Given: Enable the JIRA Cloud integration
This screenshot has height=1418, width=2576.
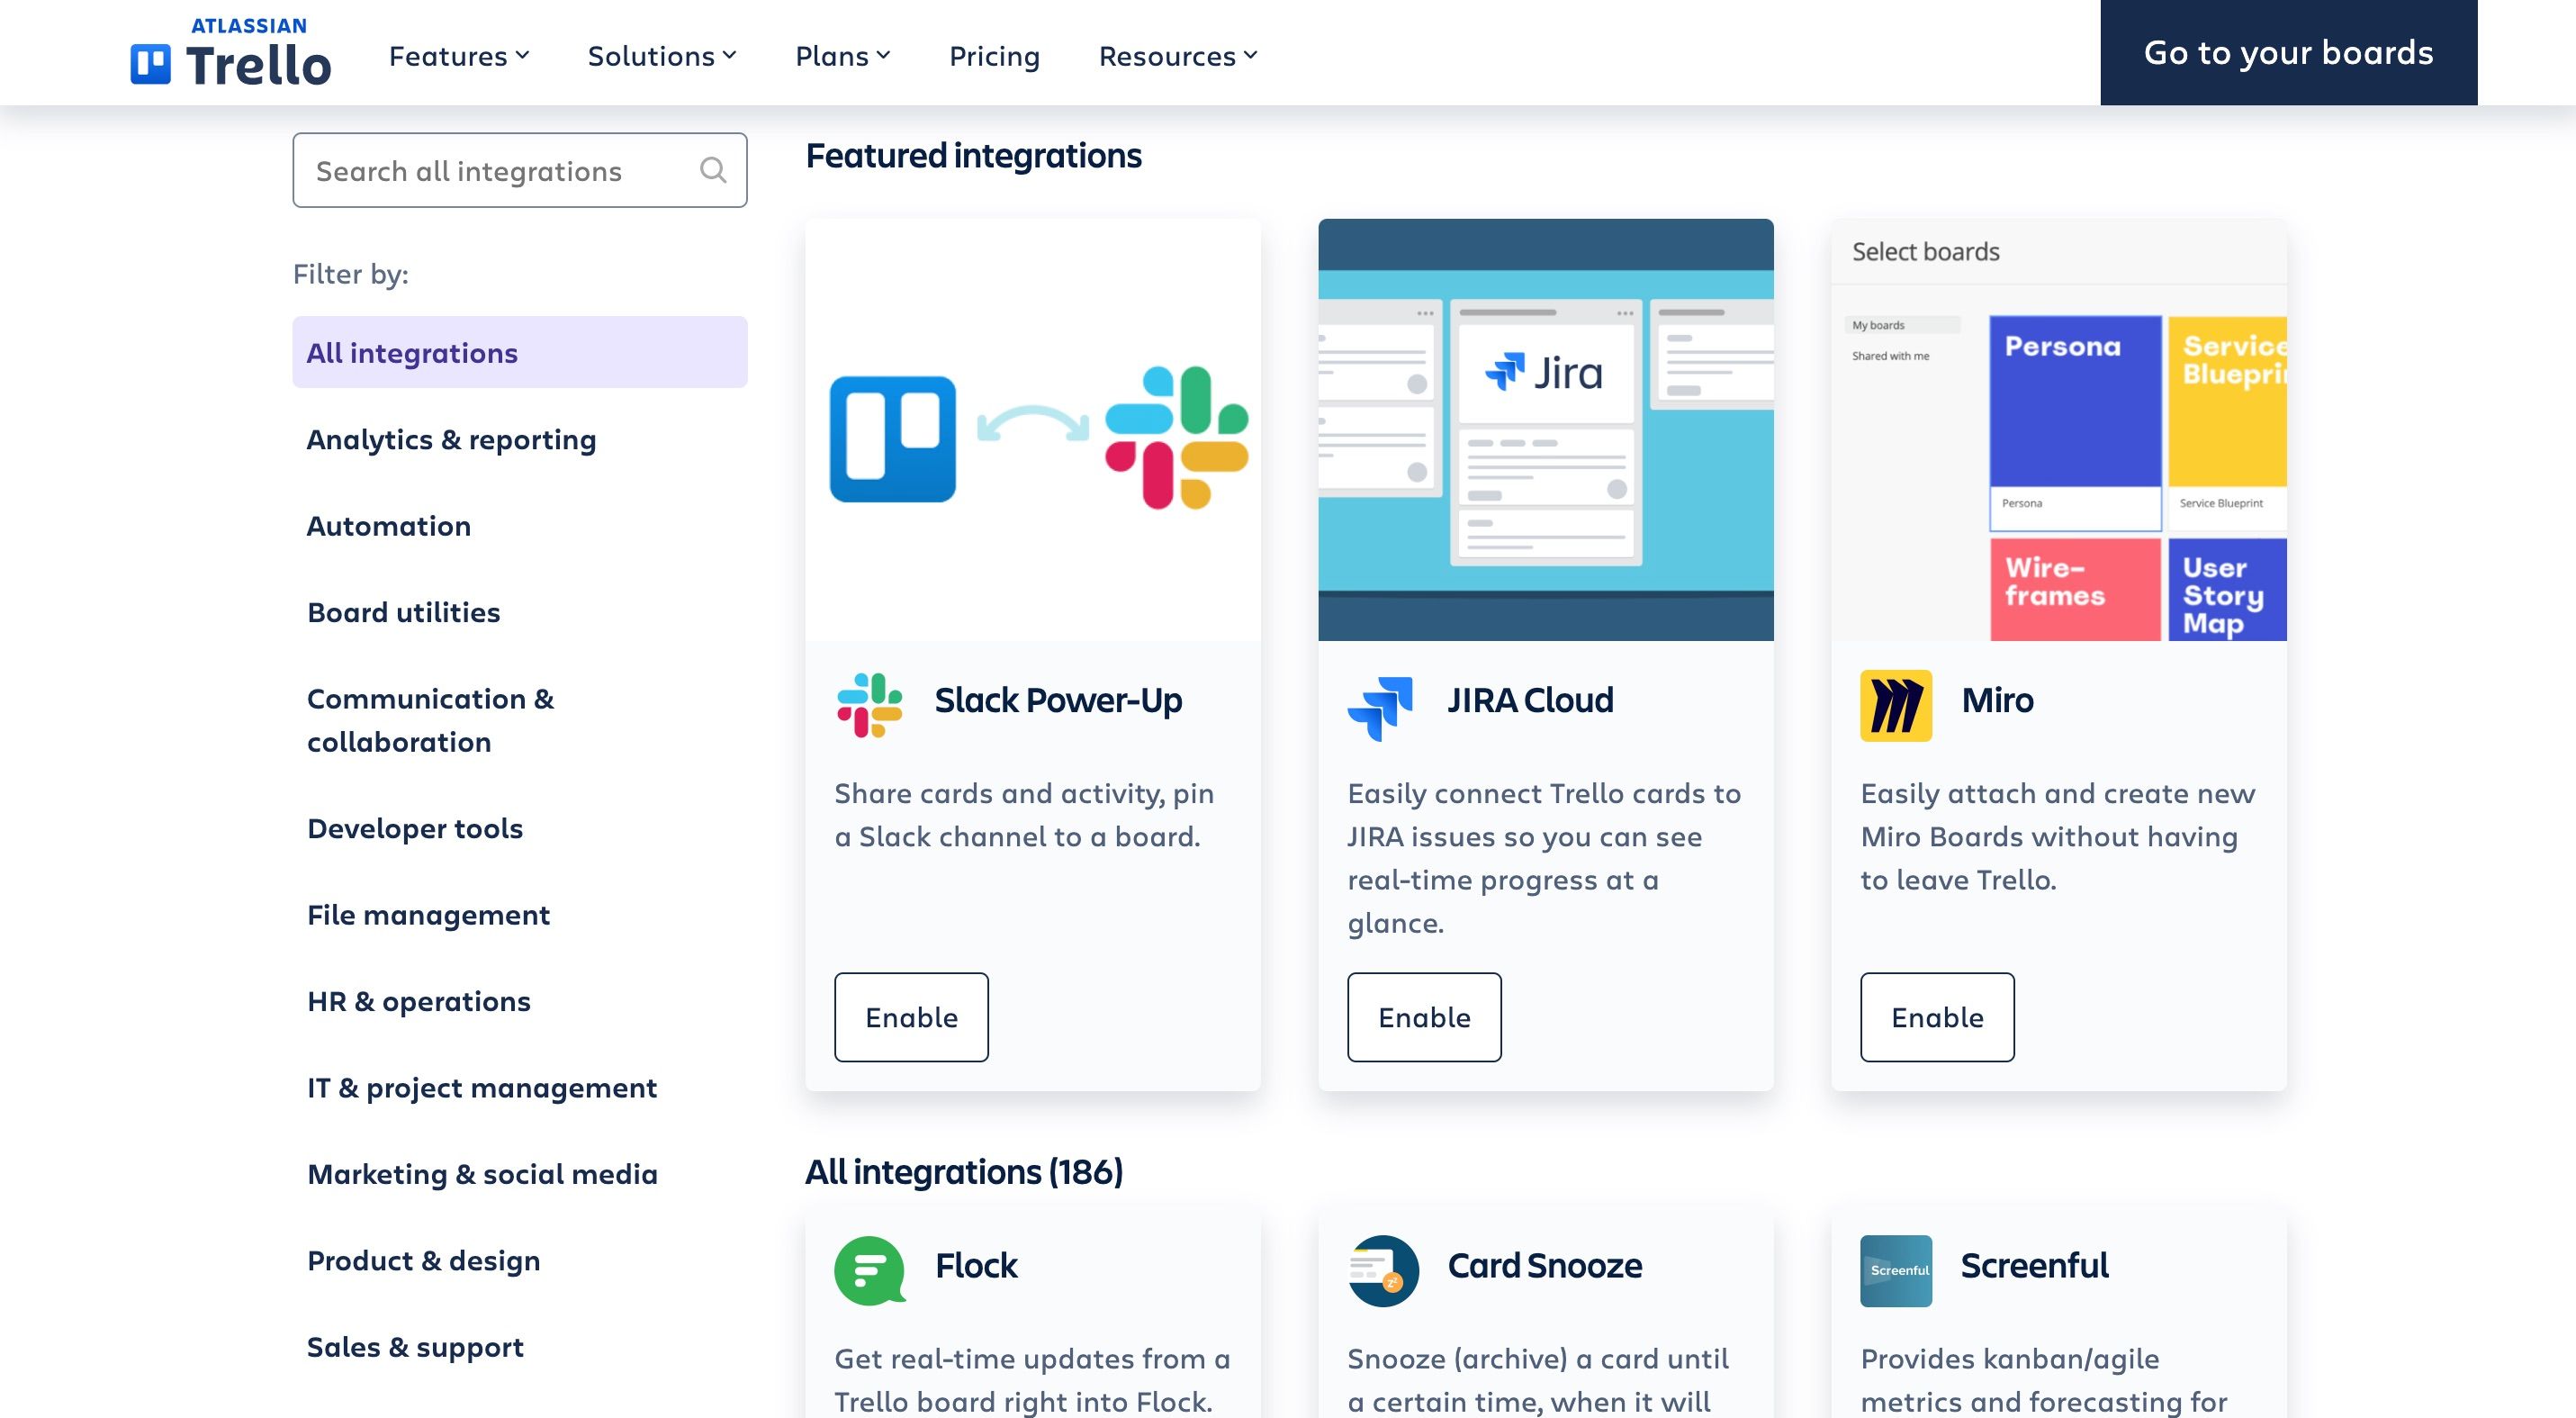Looking at the screenshot, I should 1422,1016.
